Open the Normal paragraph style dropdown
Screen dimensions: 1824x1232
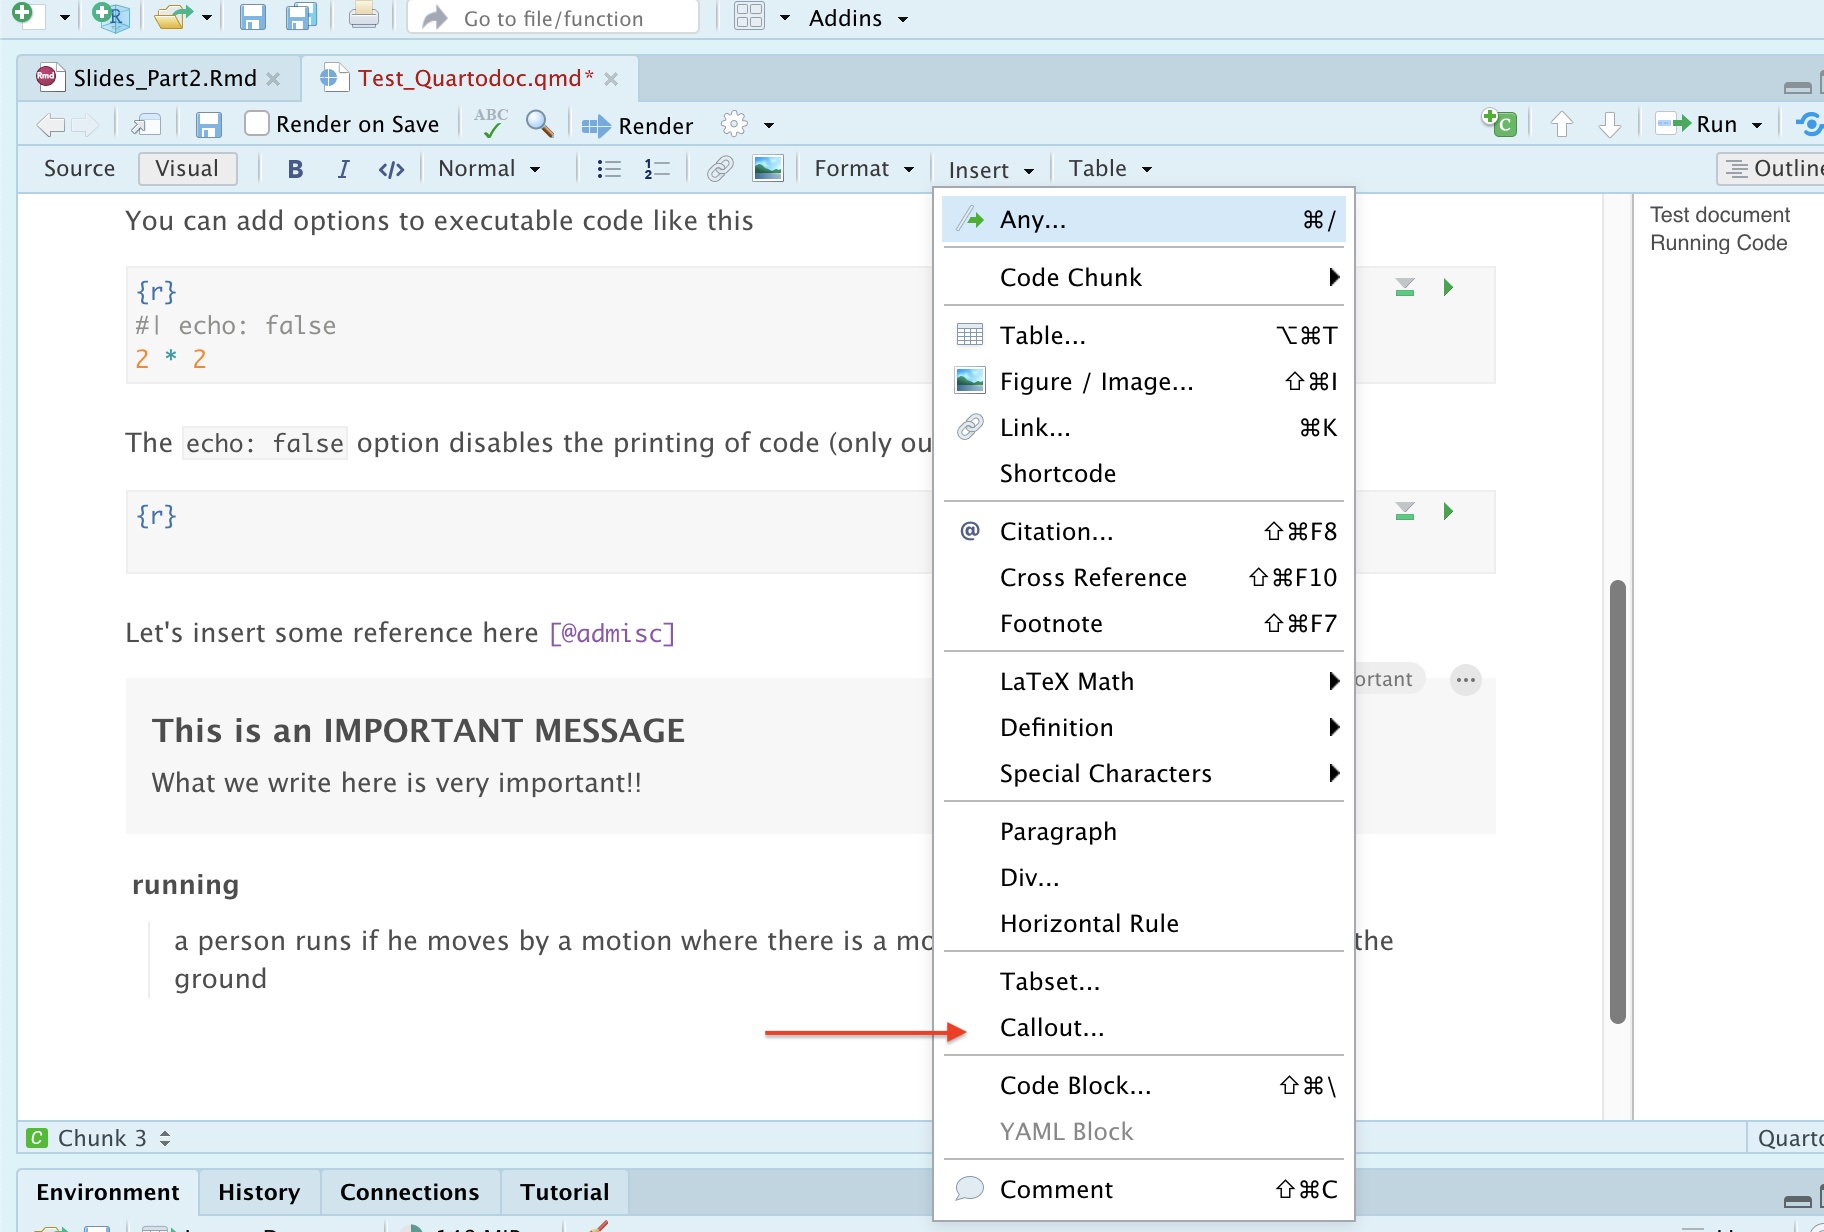[489, 169]
